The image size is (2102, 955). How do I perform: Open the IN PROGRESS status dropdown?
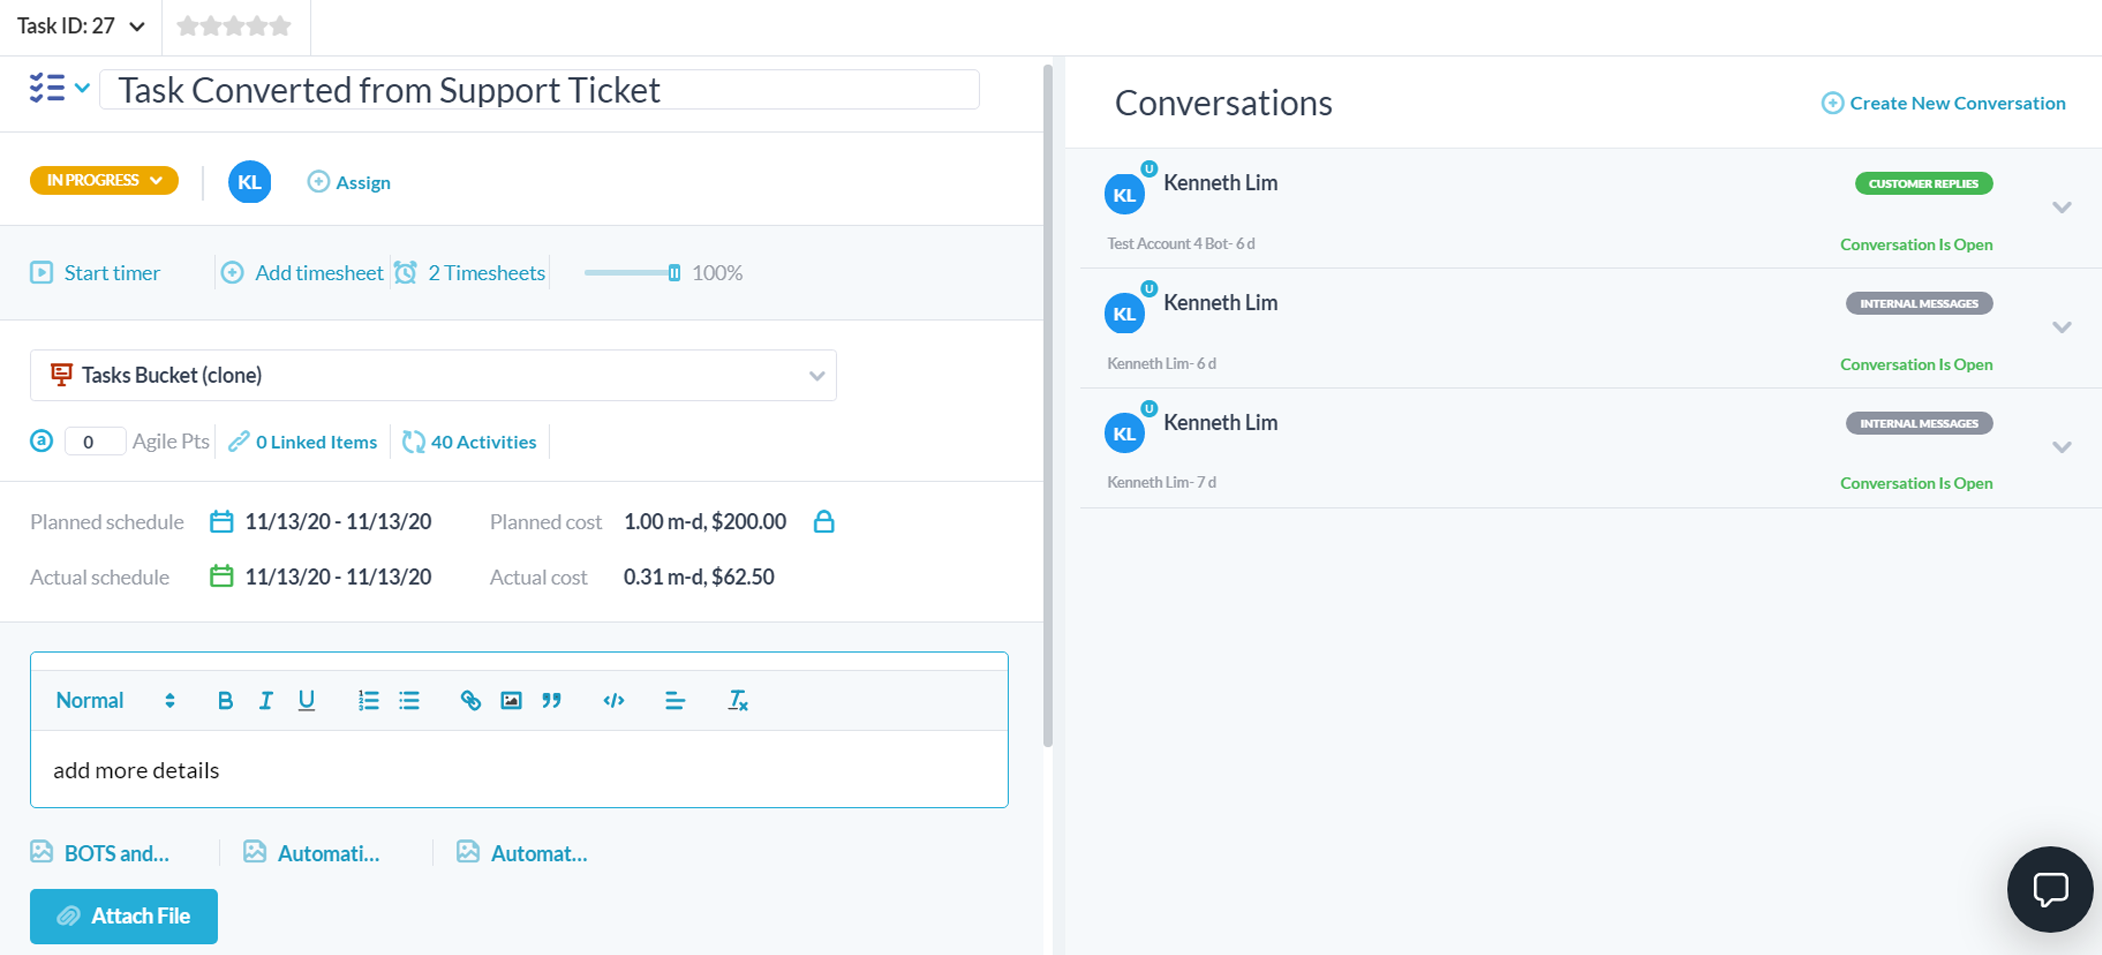point(104,180)
